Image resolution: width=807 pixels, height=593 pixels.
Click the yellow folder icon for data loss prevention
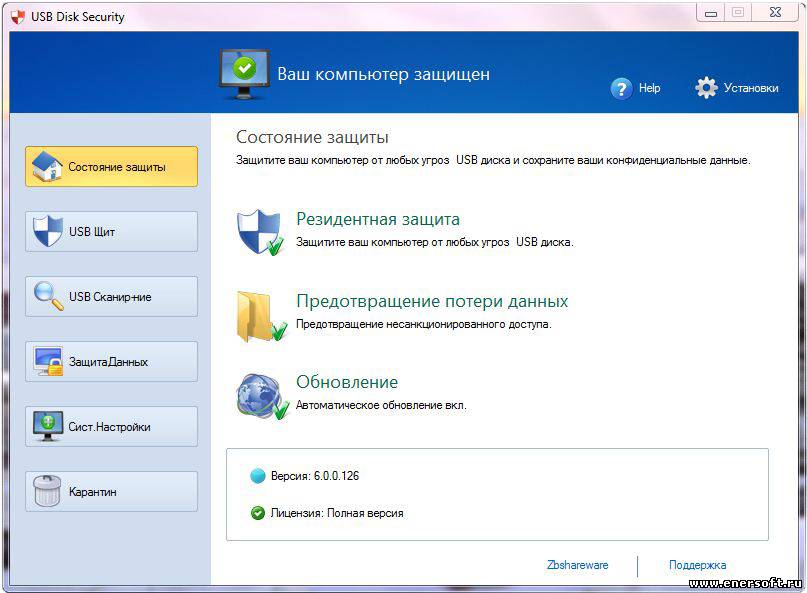pos(261,317)
